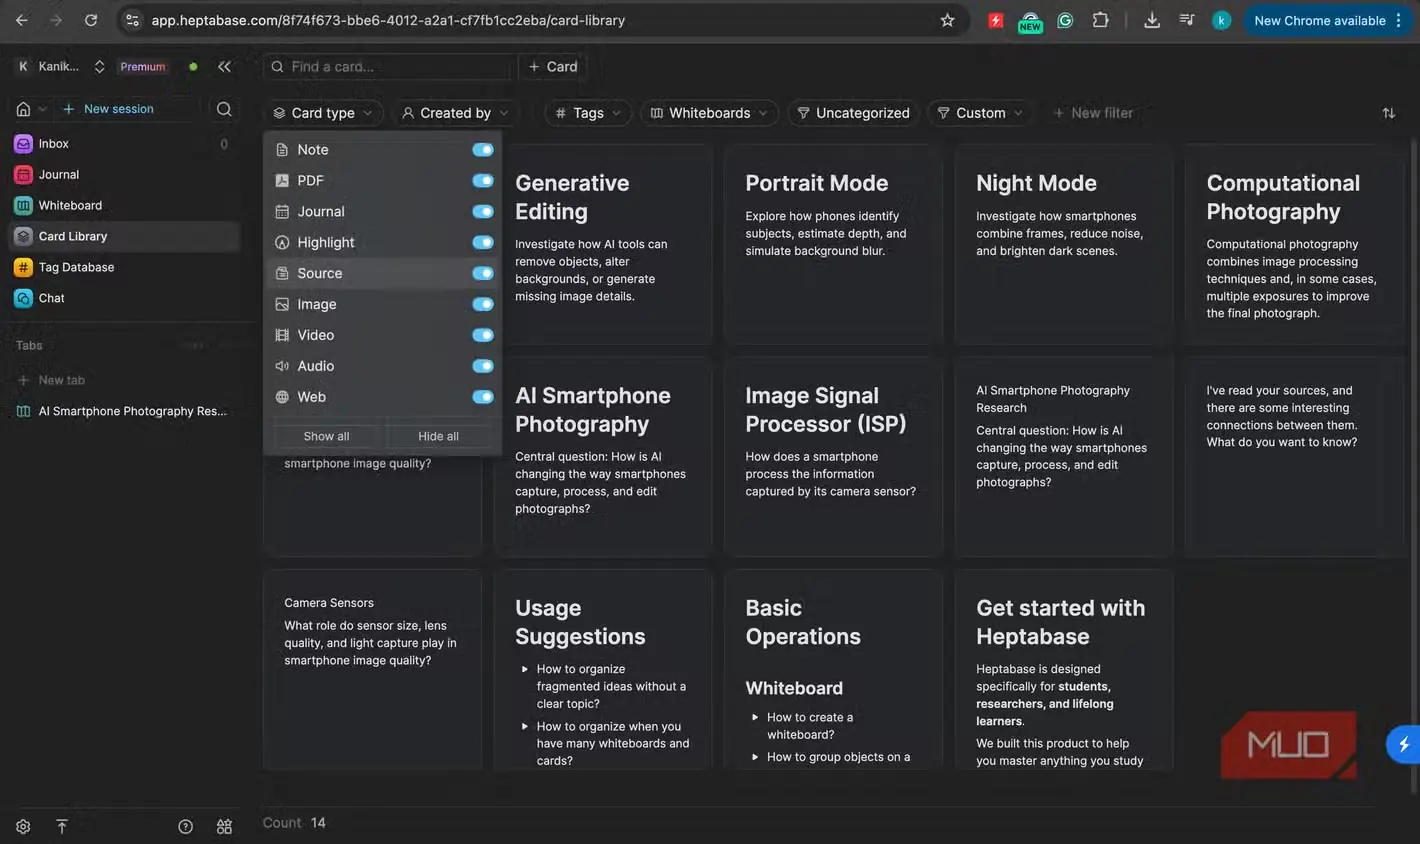1420x844 pixels.
Task: Click Show all button
Action: point(326,436)
